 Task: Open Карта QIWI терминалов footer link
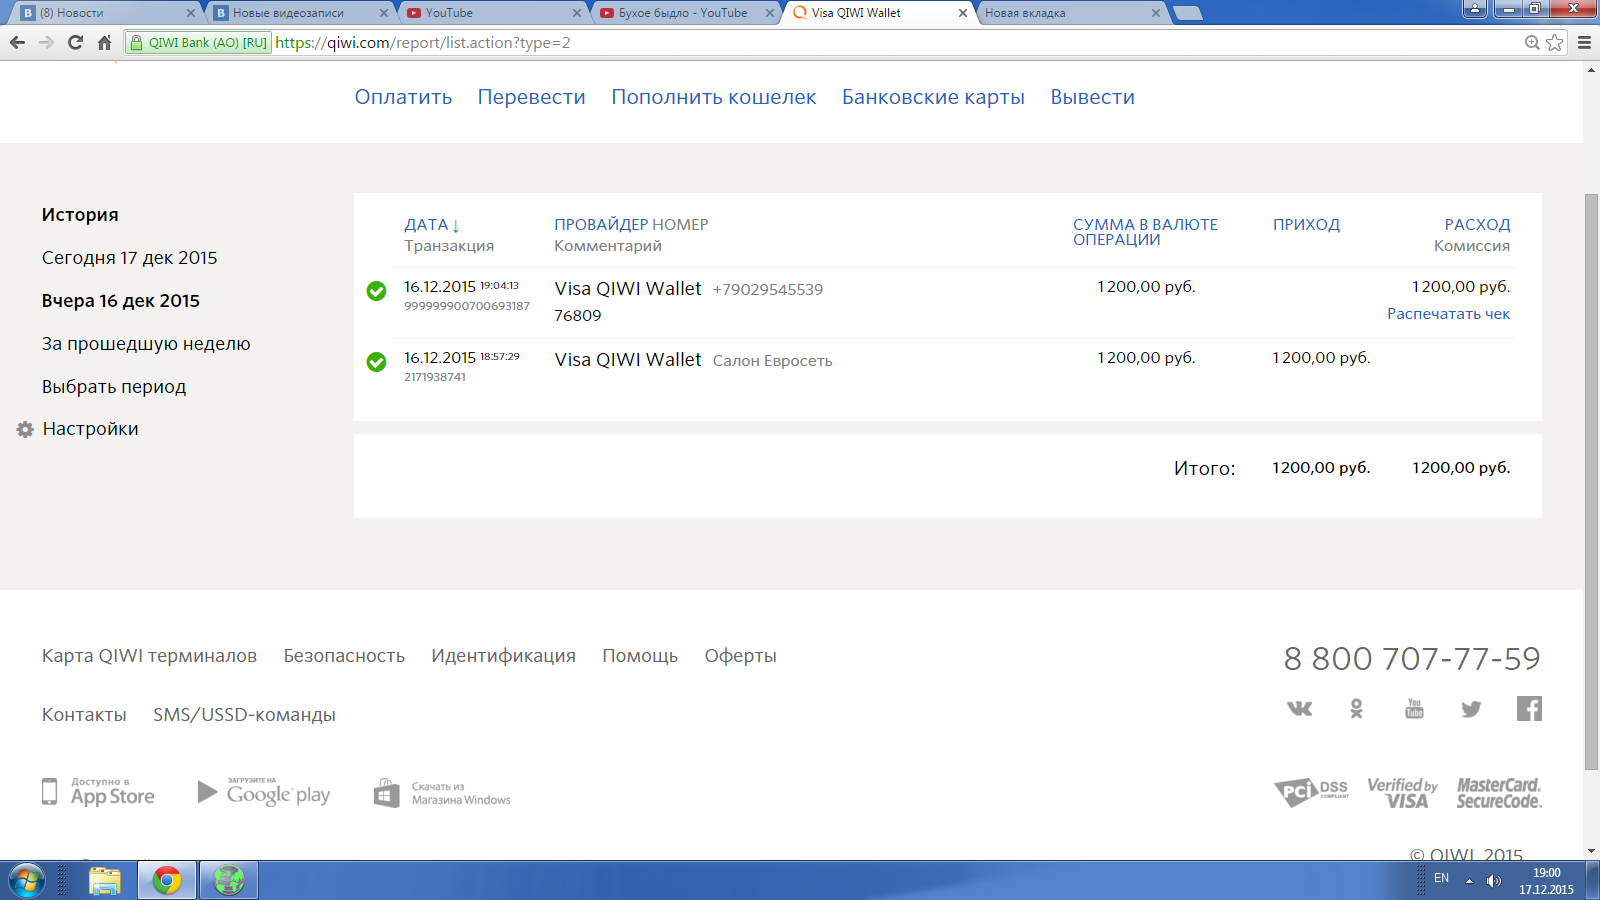(149, 656)
